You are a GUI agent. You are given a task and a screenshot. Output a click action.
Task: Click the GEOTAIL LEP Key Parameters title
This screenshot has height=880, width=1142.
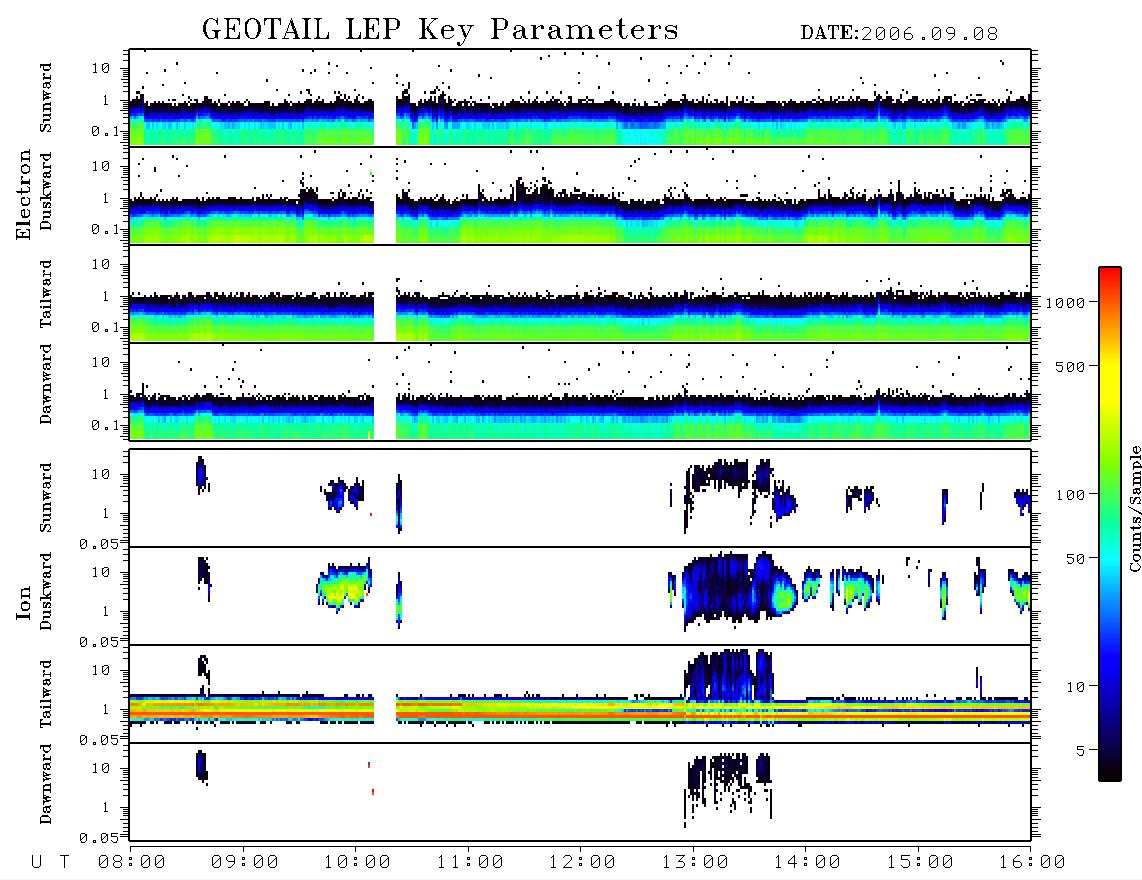[x=440, y=30]
